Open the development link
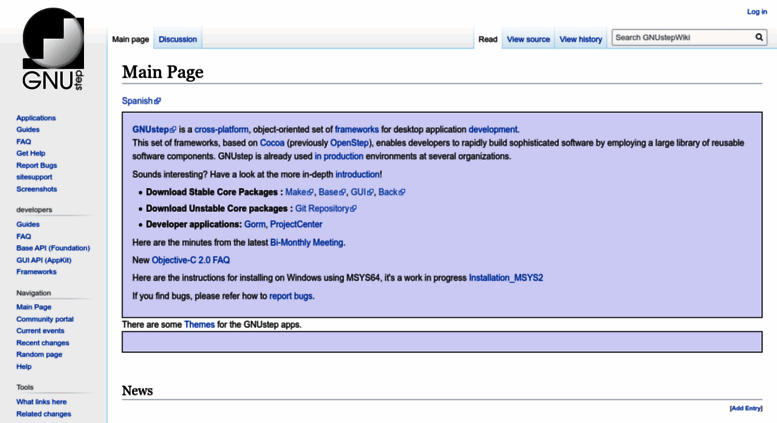This screenshot has height=423, width=777. coord(493,130)
